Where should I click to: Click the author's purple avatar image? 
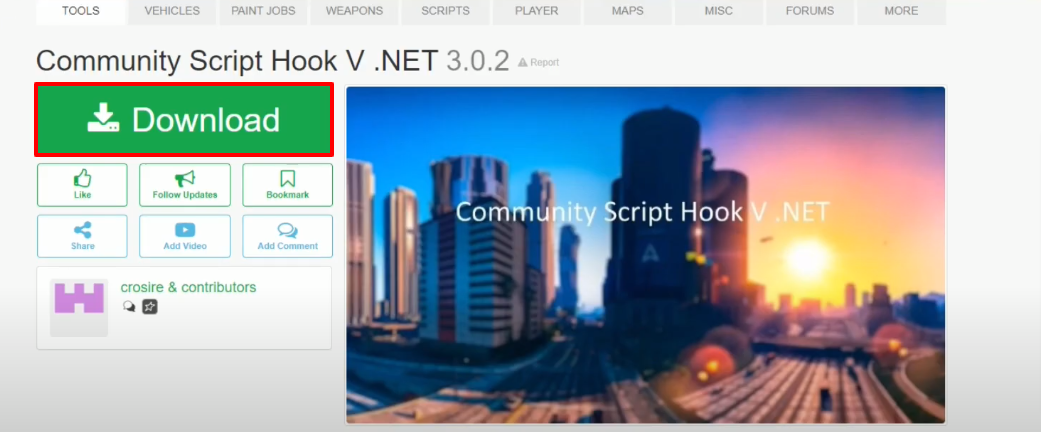coord(79,307)
